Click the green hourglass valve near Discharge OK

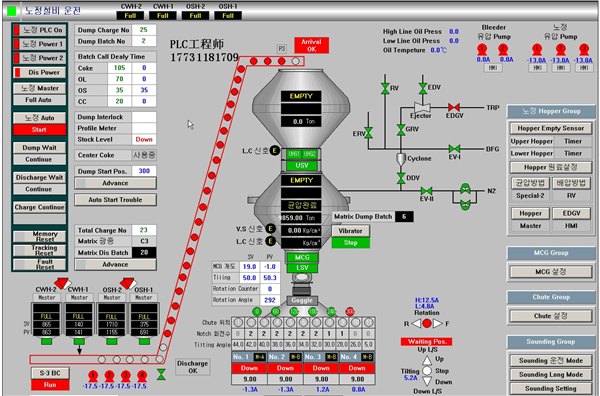(x=161, y=375)
